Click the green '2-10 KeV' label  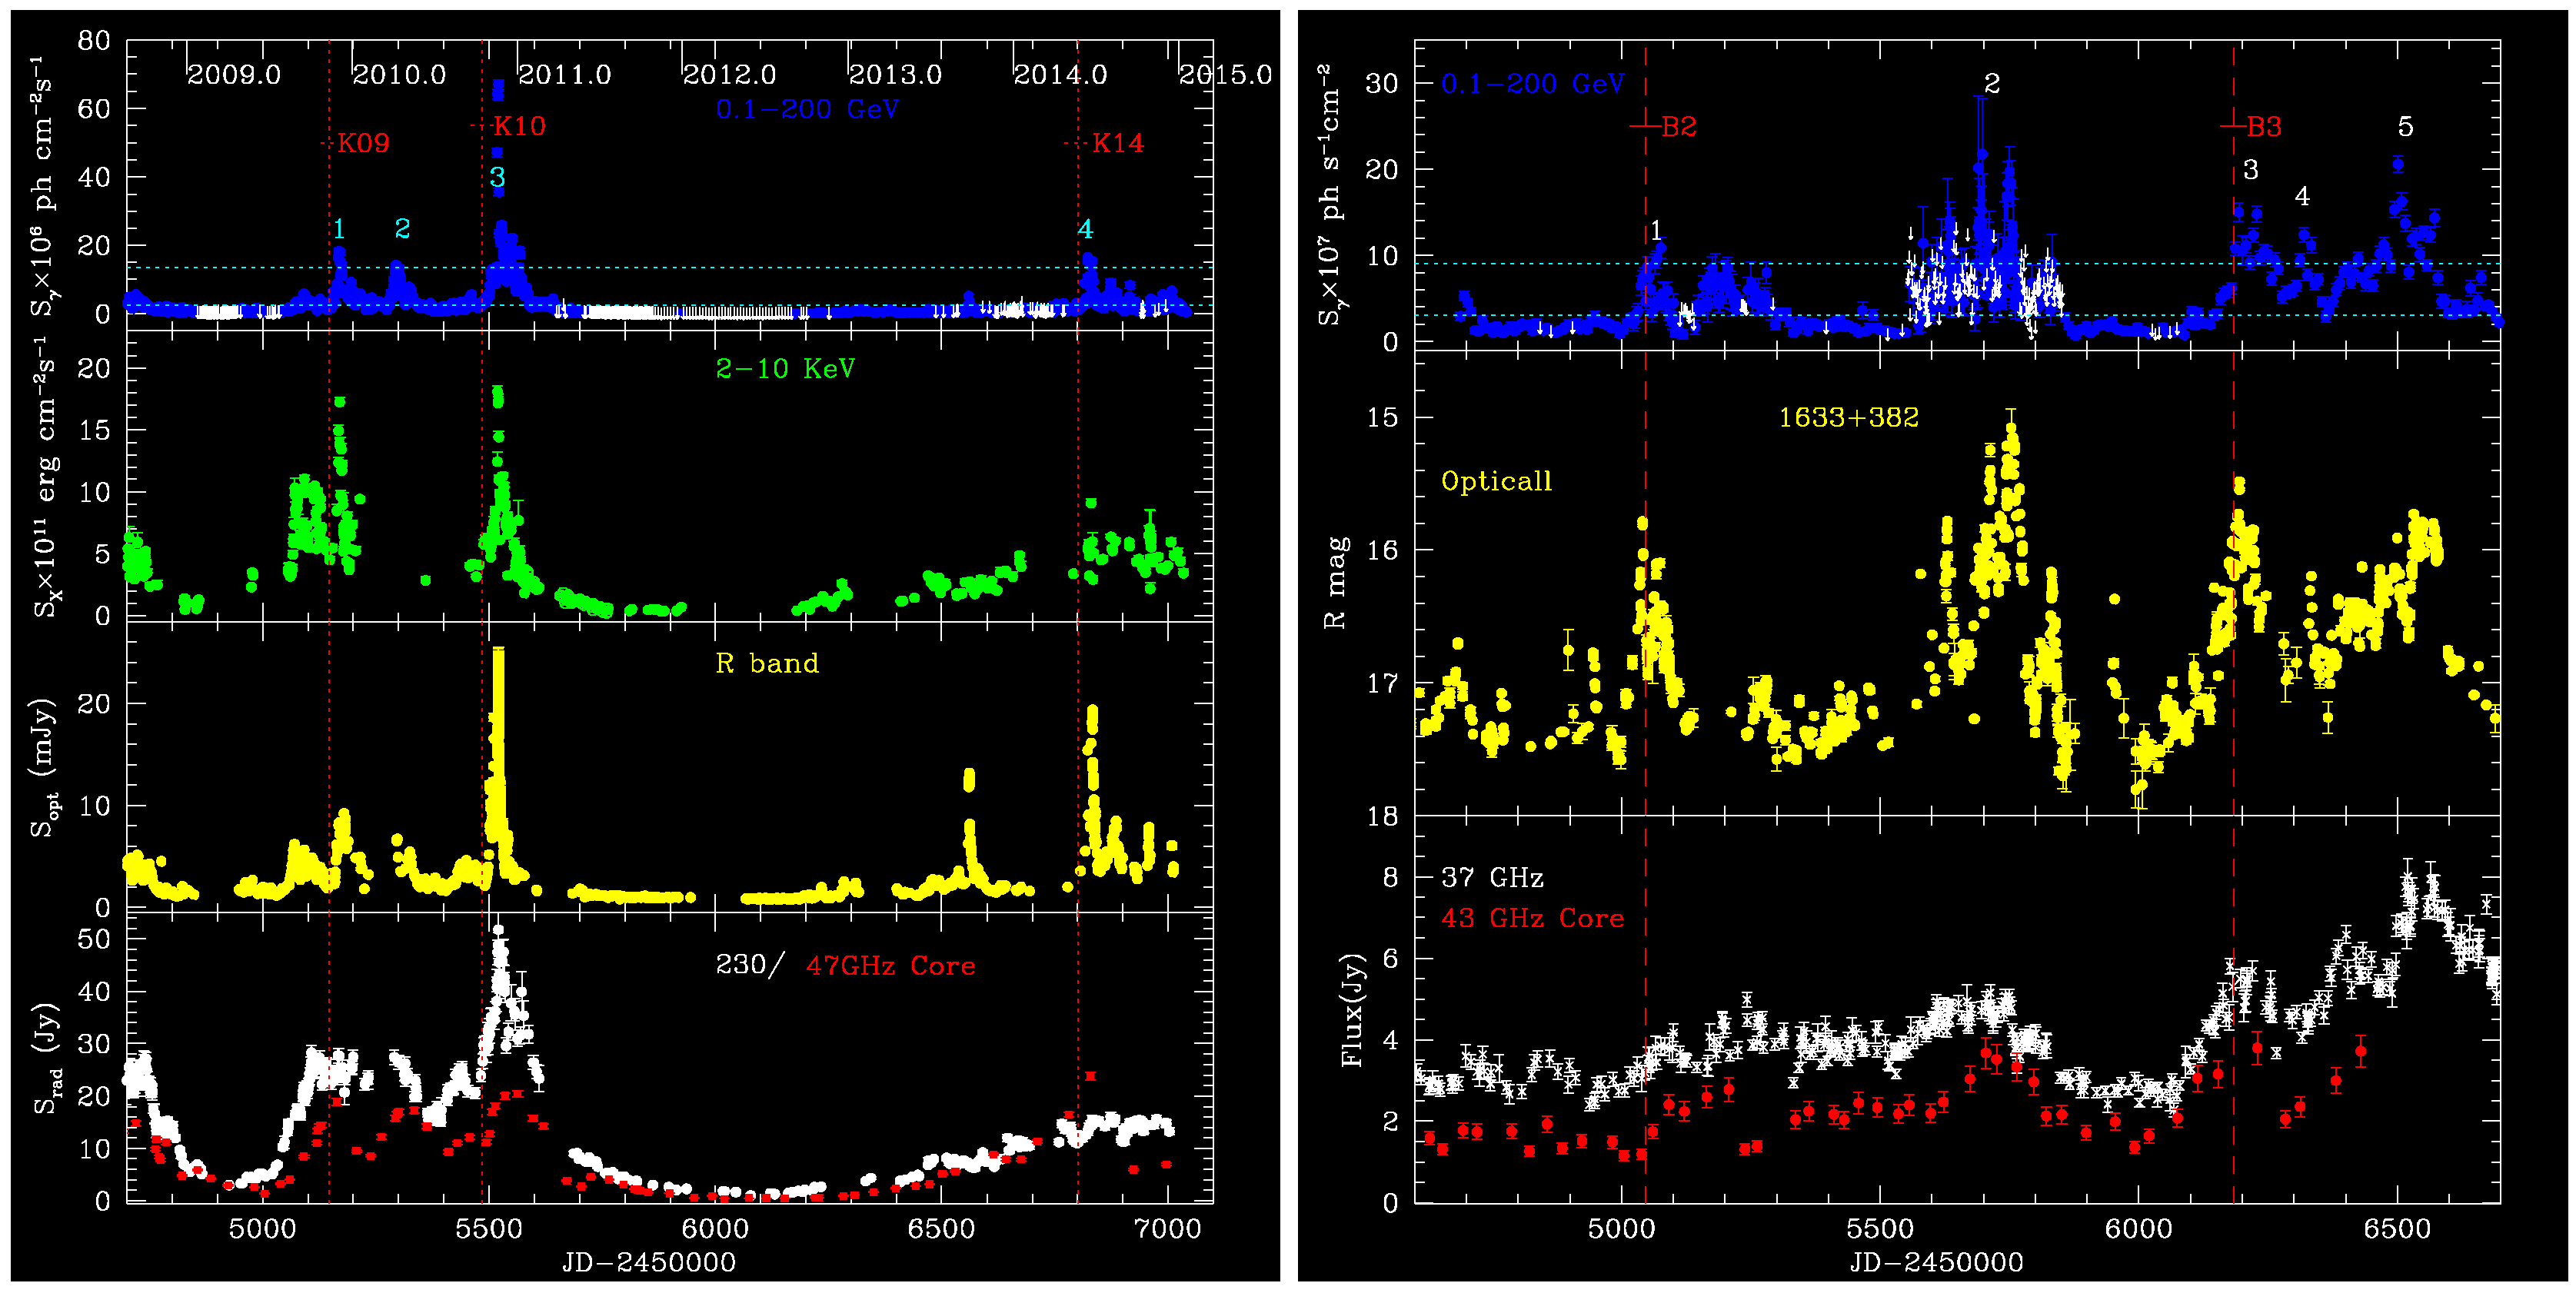click(x=786, y=369)
